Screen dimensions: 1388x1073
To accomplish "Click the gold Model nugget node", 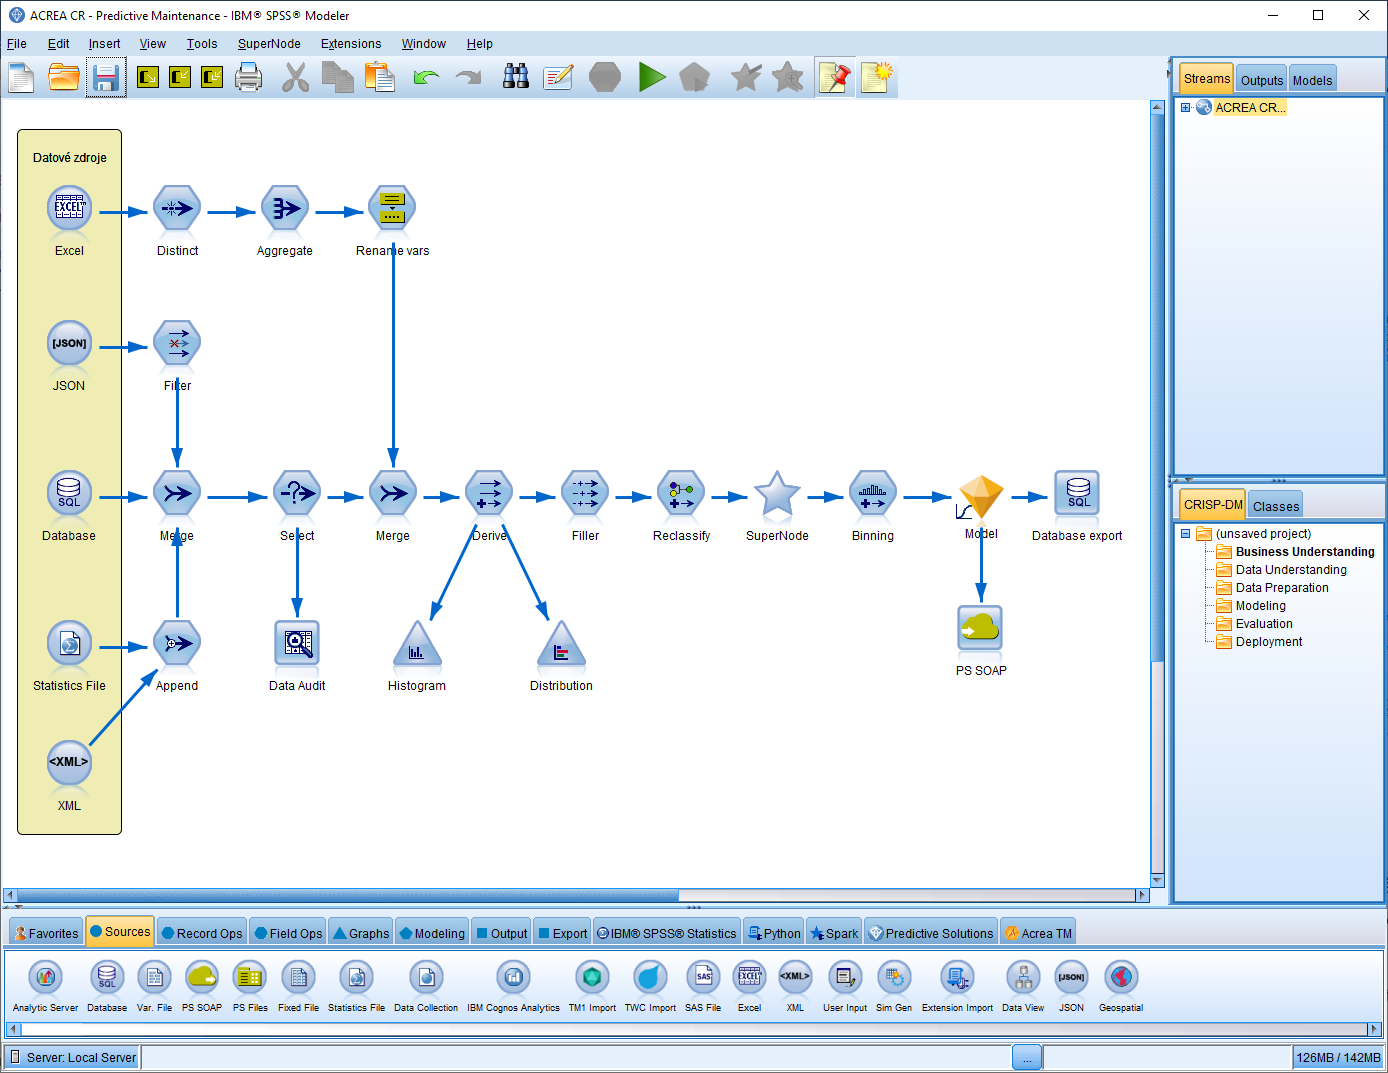I will [x=980, y=496].
